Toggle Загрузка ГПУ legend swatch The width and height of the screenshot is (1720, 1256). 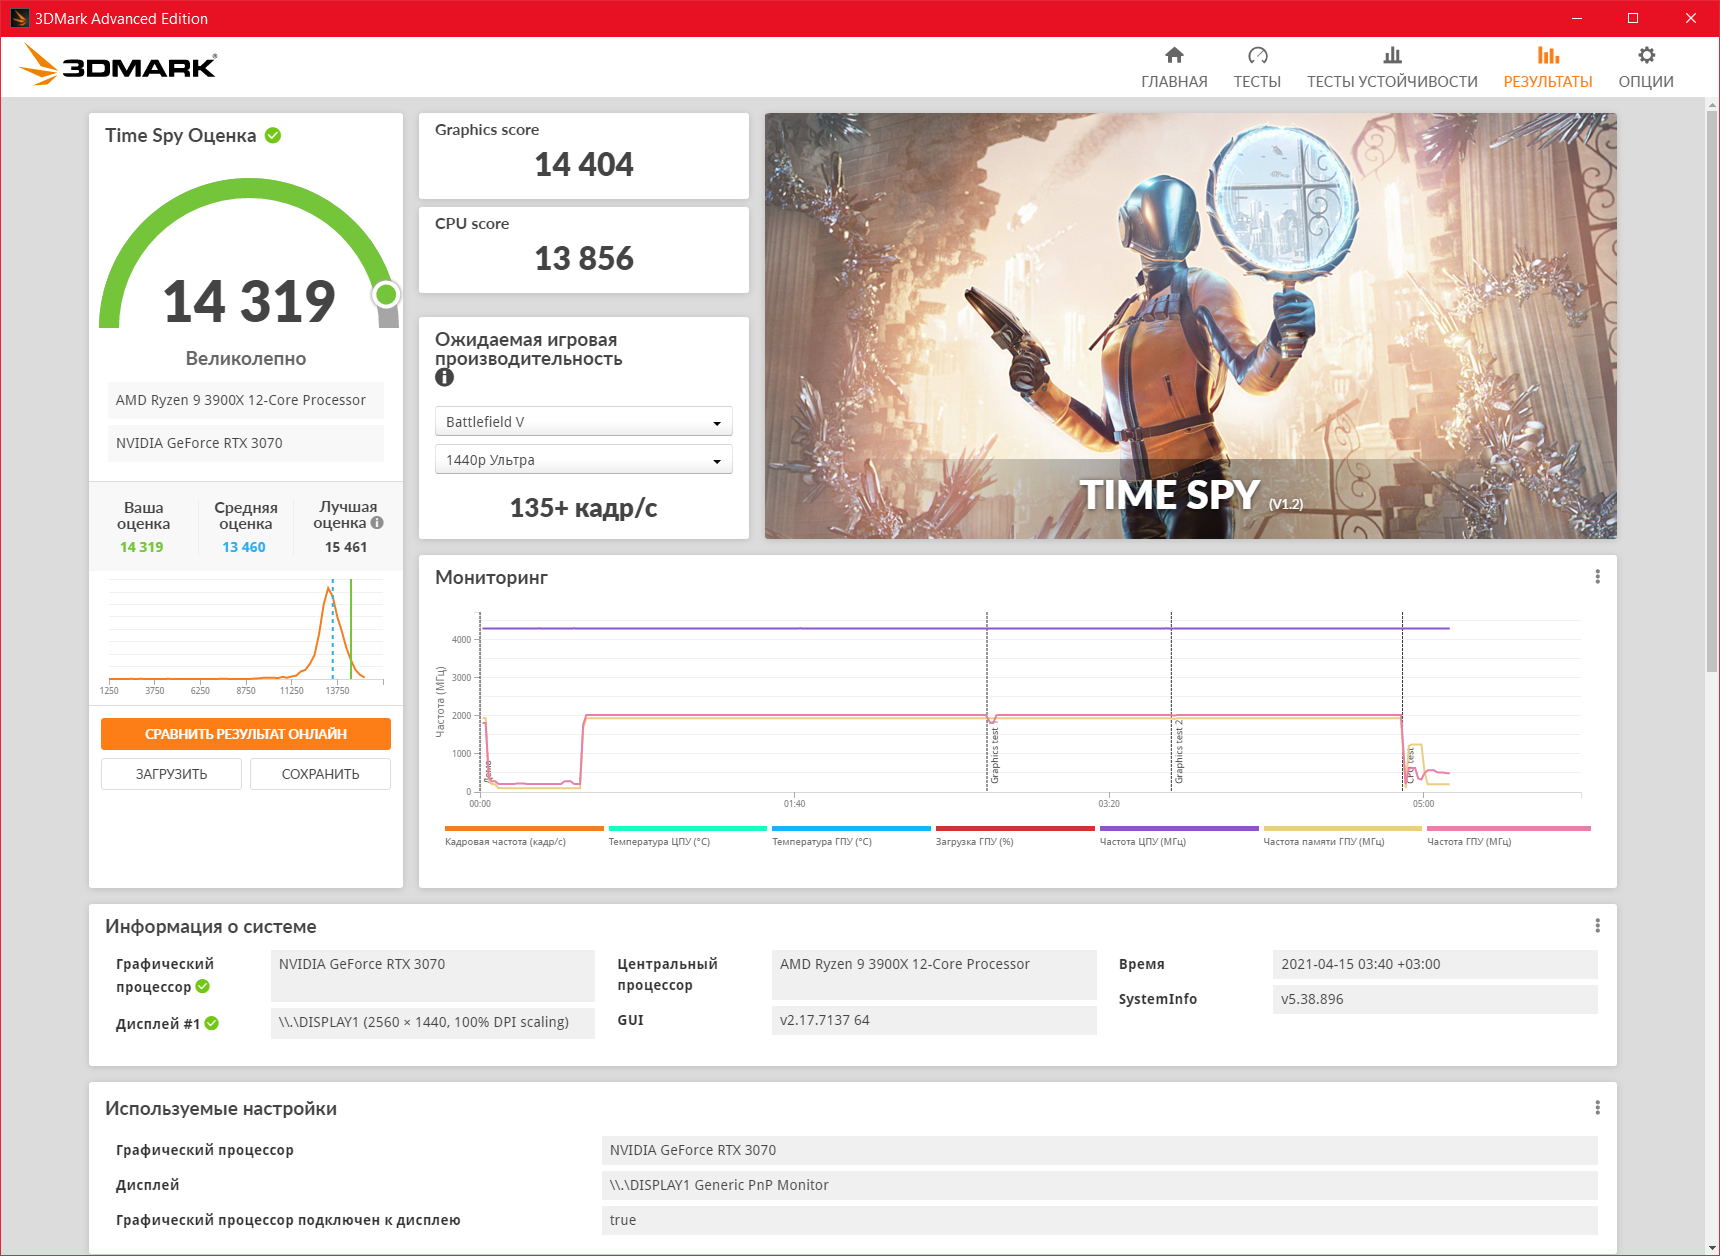(1015, 829)
